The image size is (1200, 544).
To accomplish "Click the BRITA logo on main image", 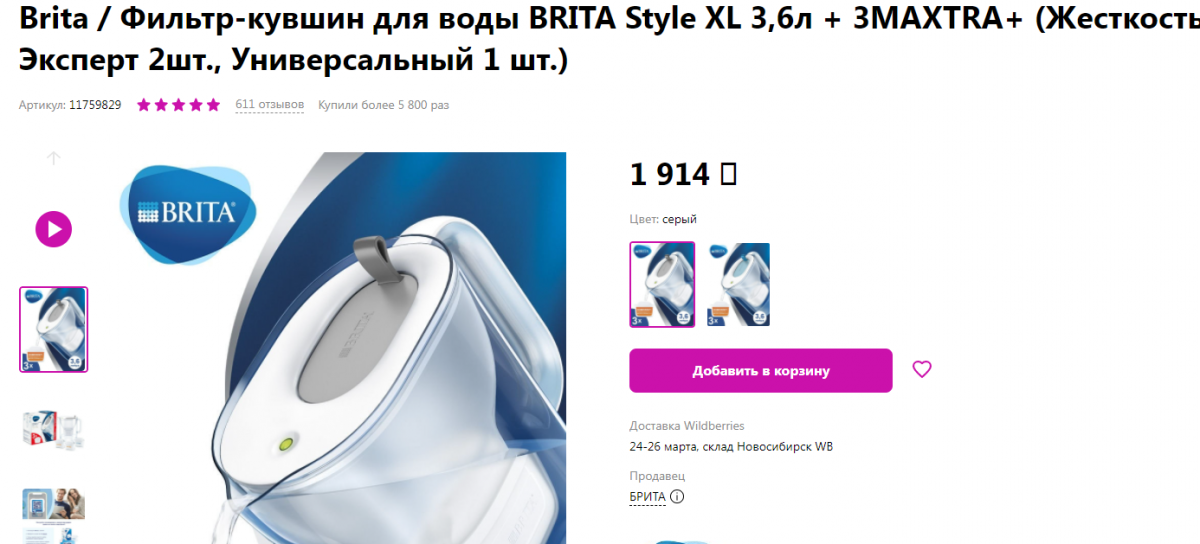I will pyautogui.click(x=187, y=212).
